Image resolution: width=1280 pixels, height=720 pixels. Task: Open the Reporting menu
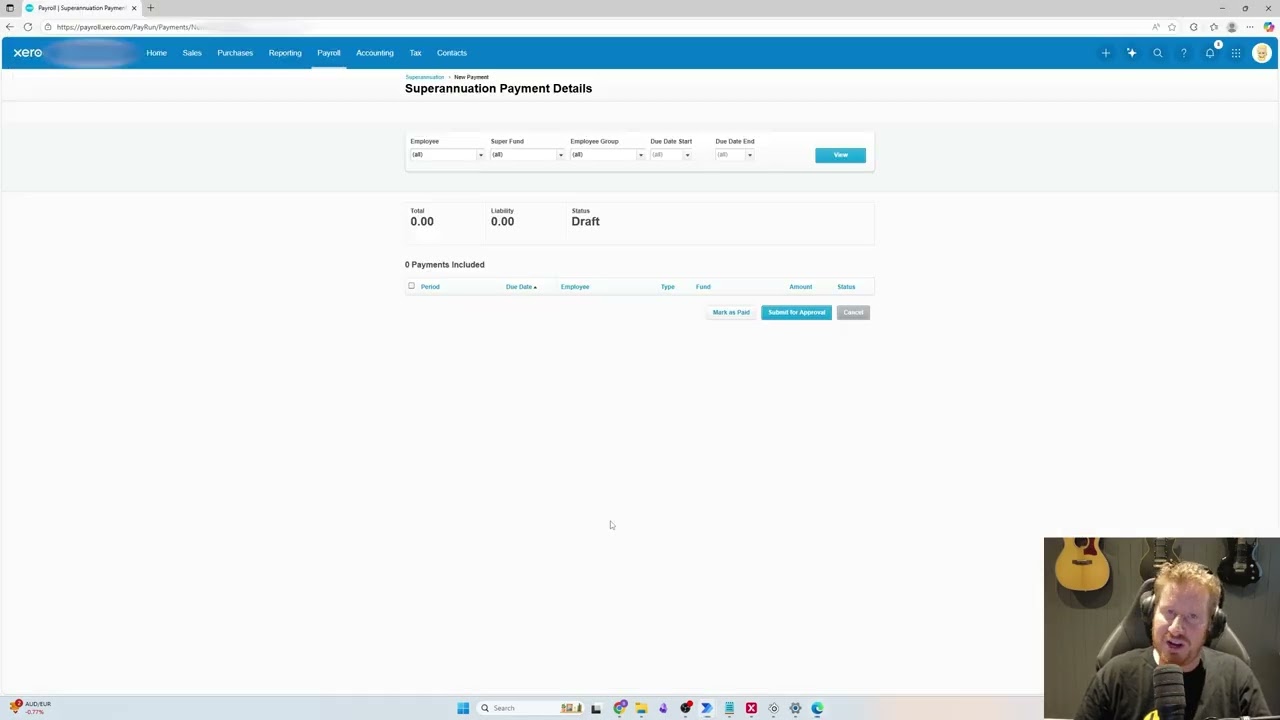tap(285, 53)
